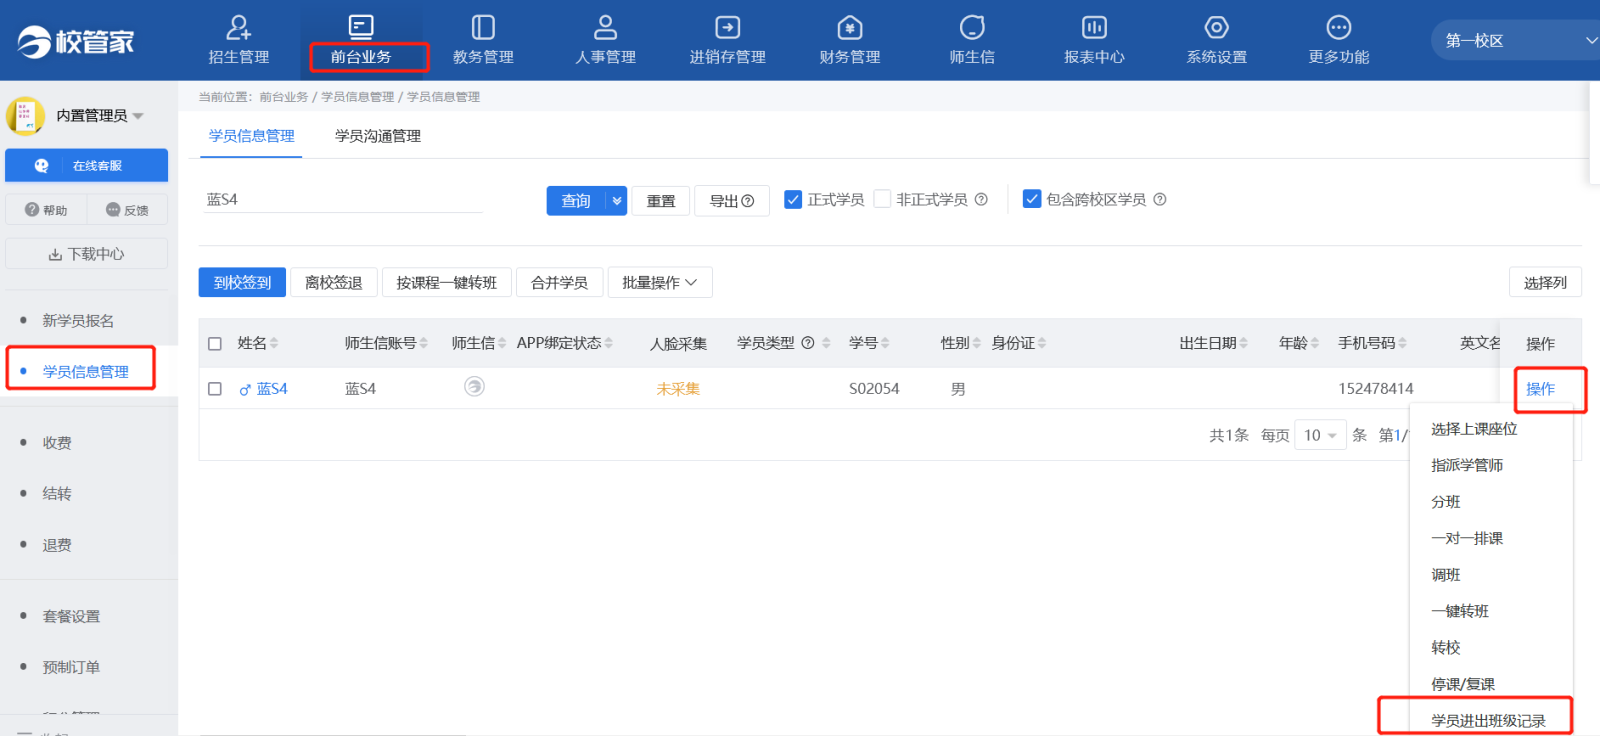
Task: Open 第一校区 campus selector
Action: (x=1515, y=40)
